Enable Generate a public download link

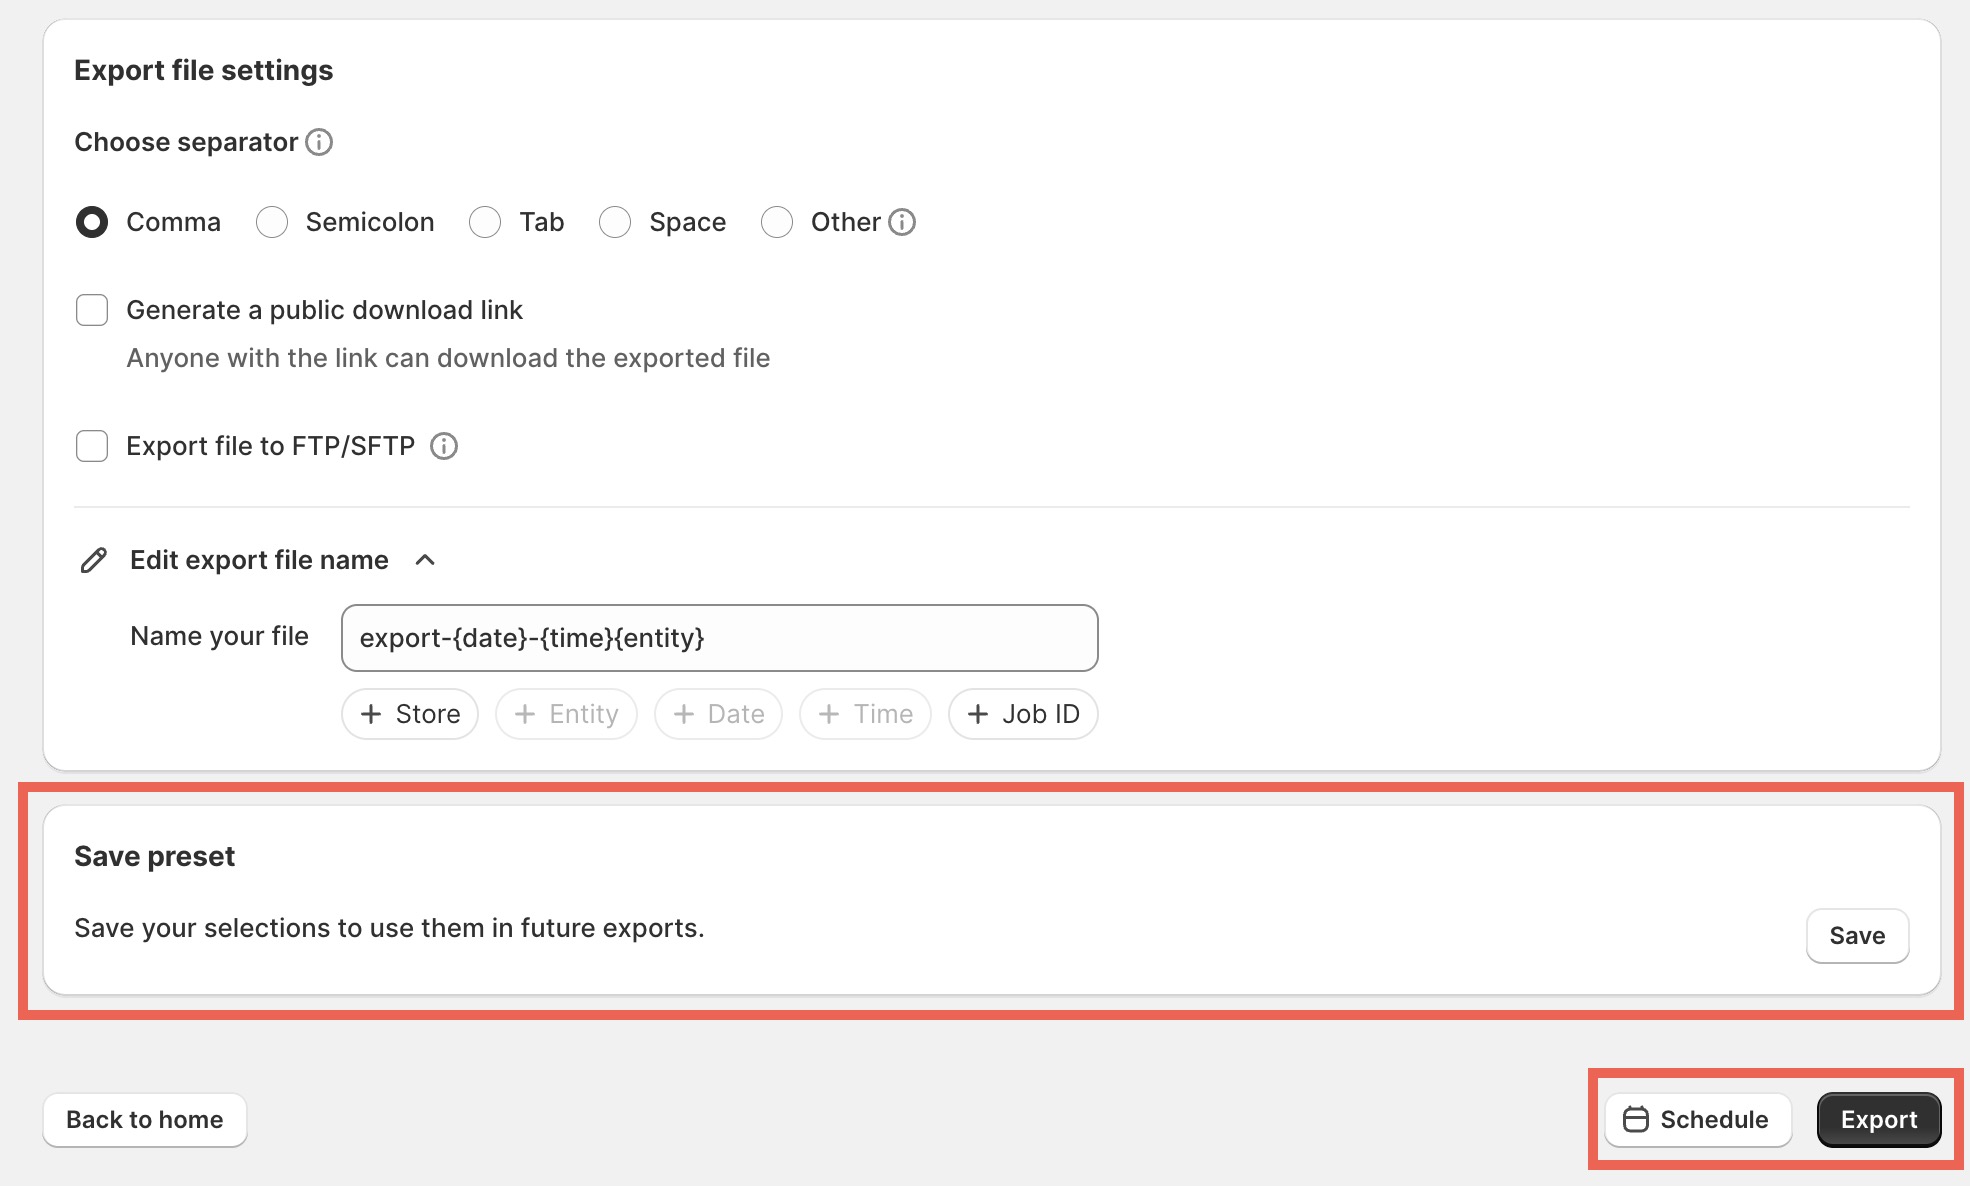pyautogui.click(x=92, y=310)
